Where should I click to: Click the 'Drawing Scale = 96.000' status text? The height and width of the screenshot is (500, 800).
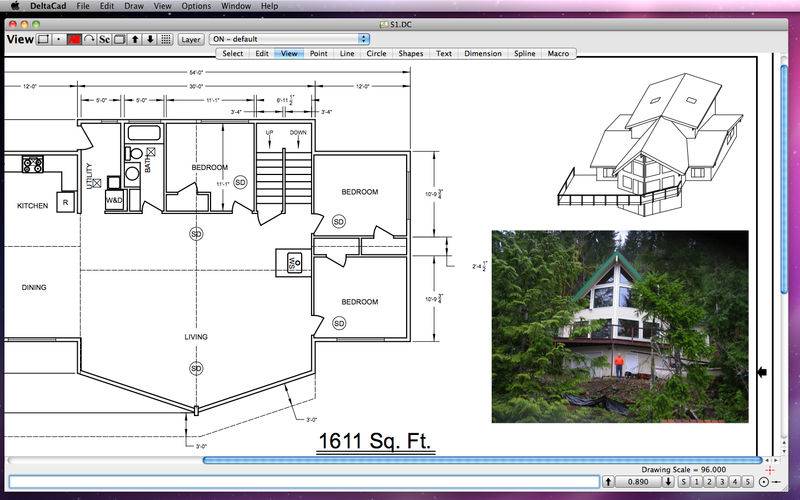[x=683, y=470]
